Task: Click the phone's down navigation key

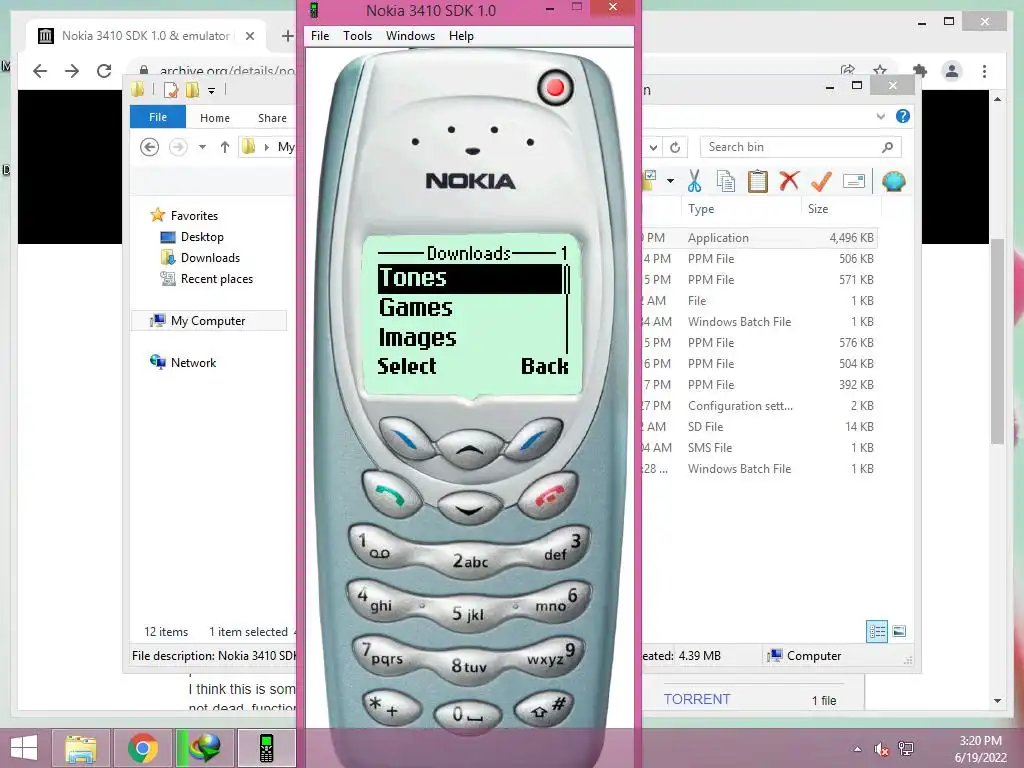Action: [469, 510]
